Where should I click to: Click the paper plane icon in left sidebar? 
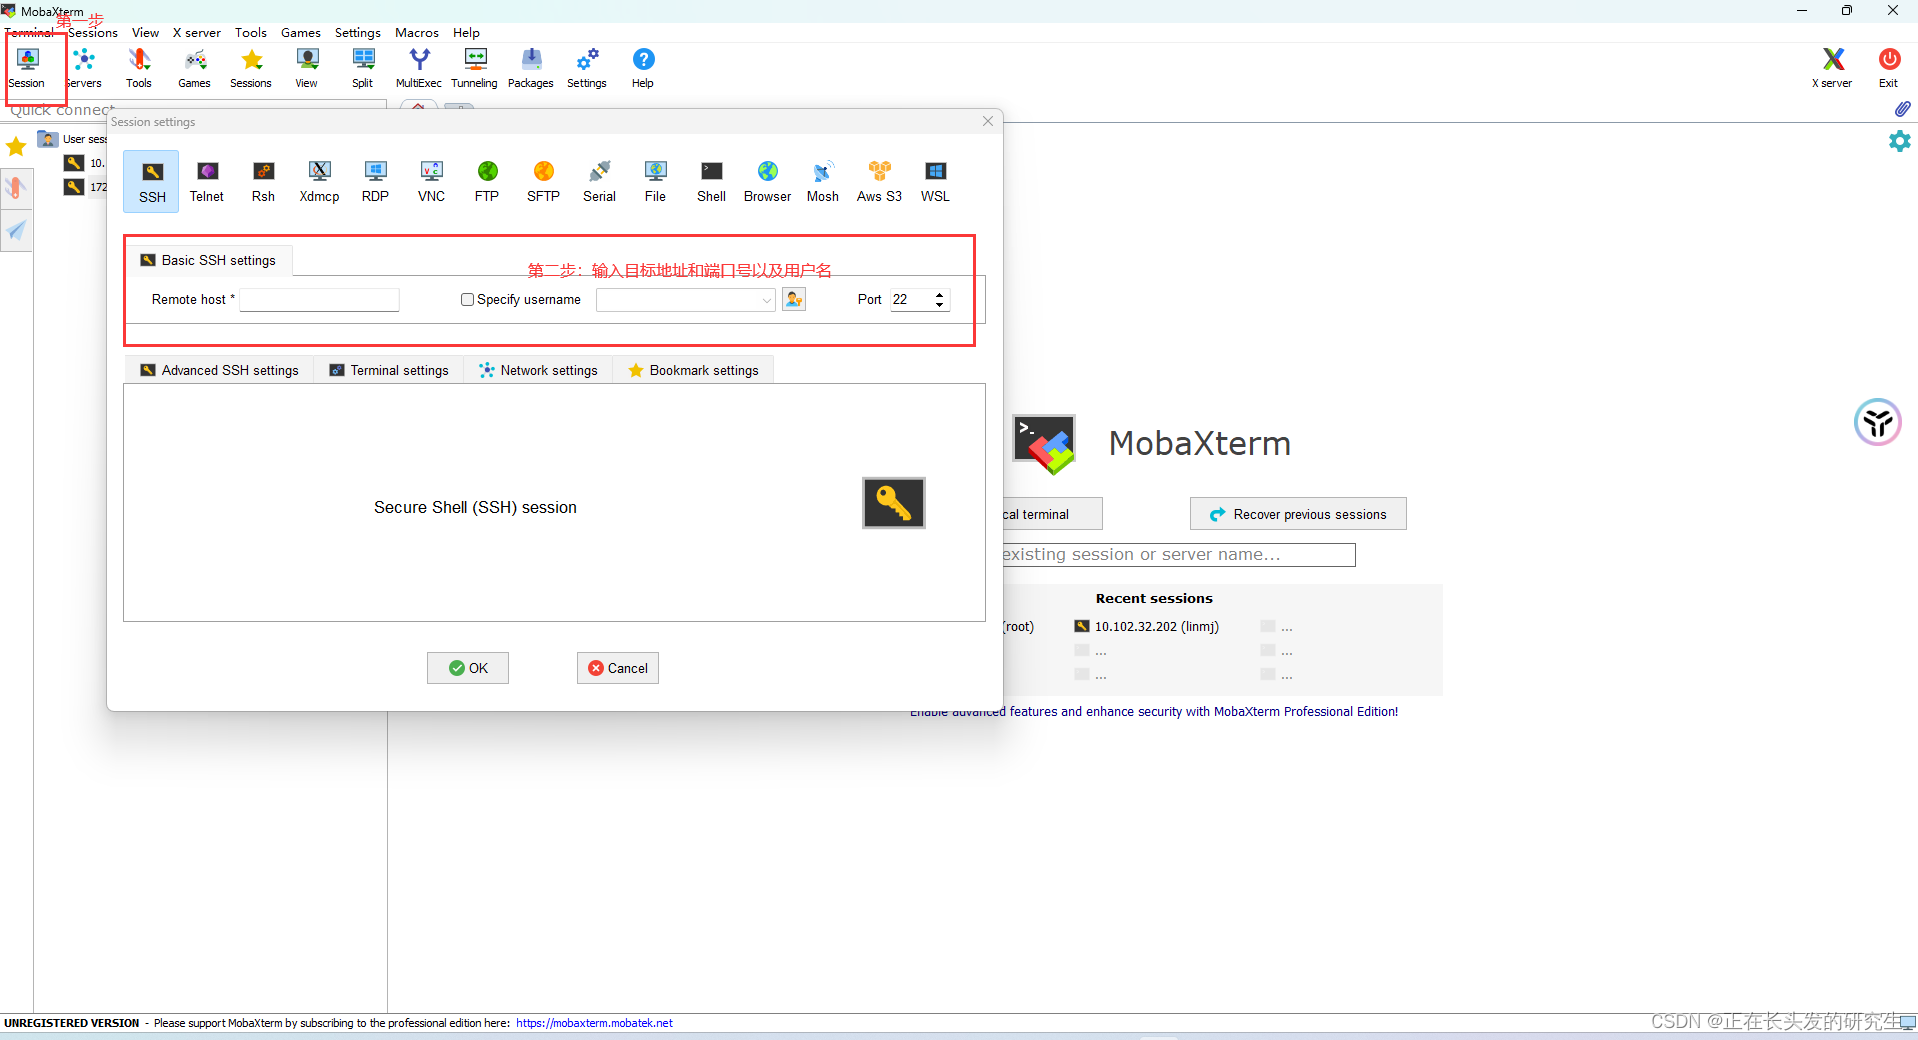[x=16, y=231]
